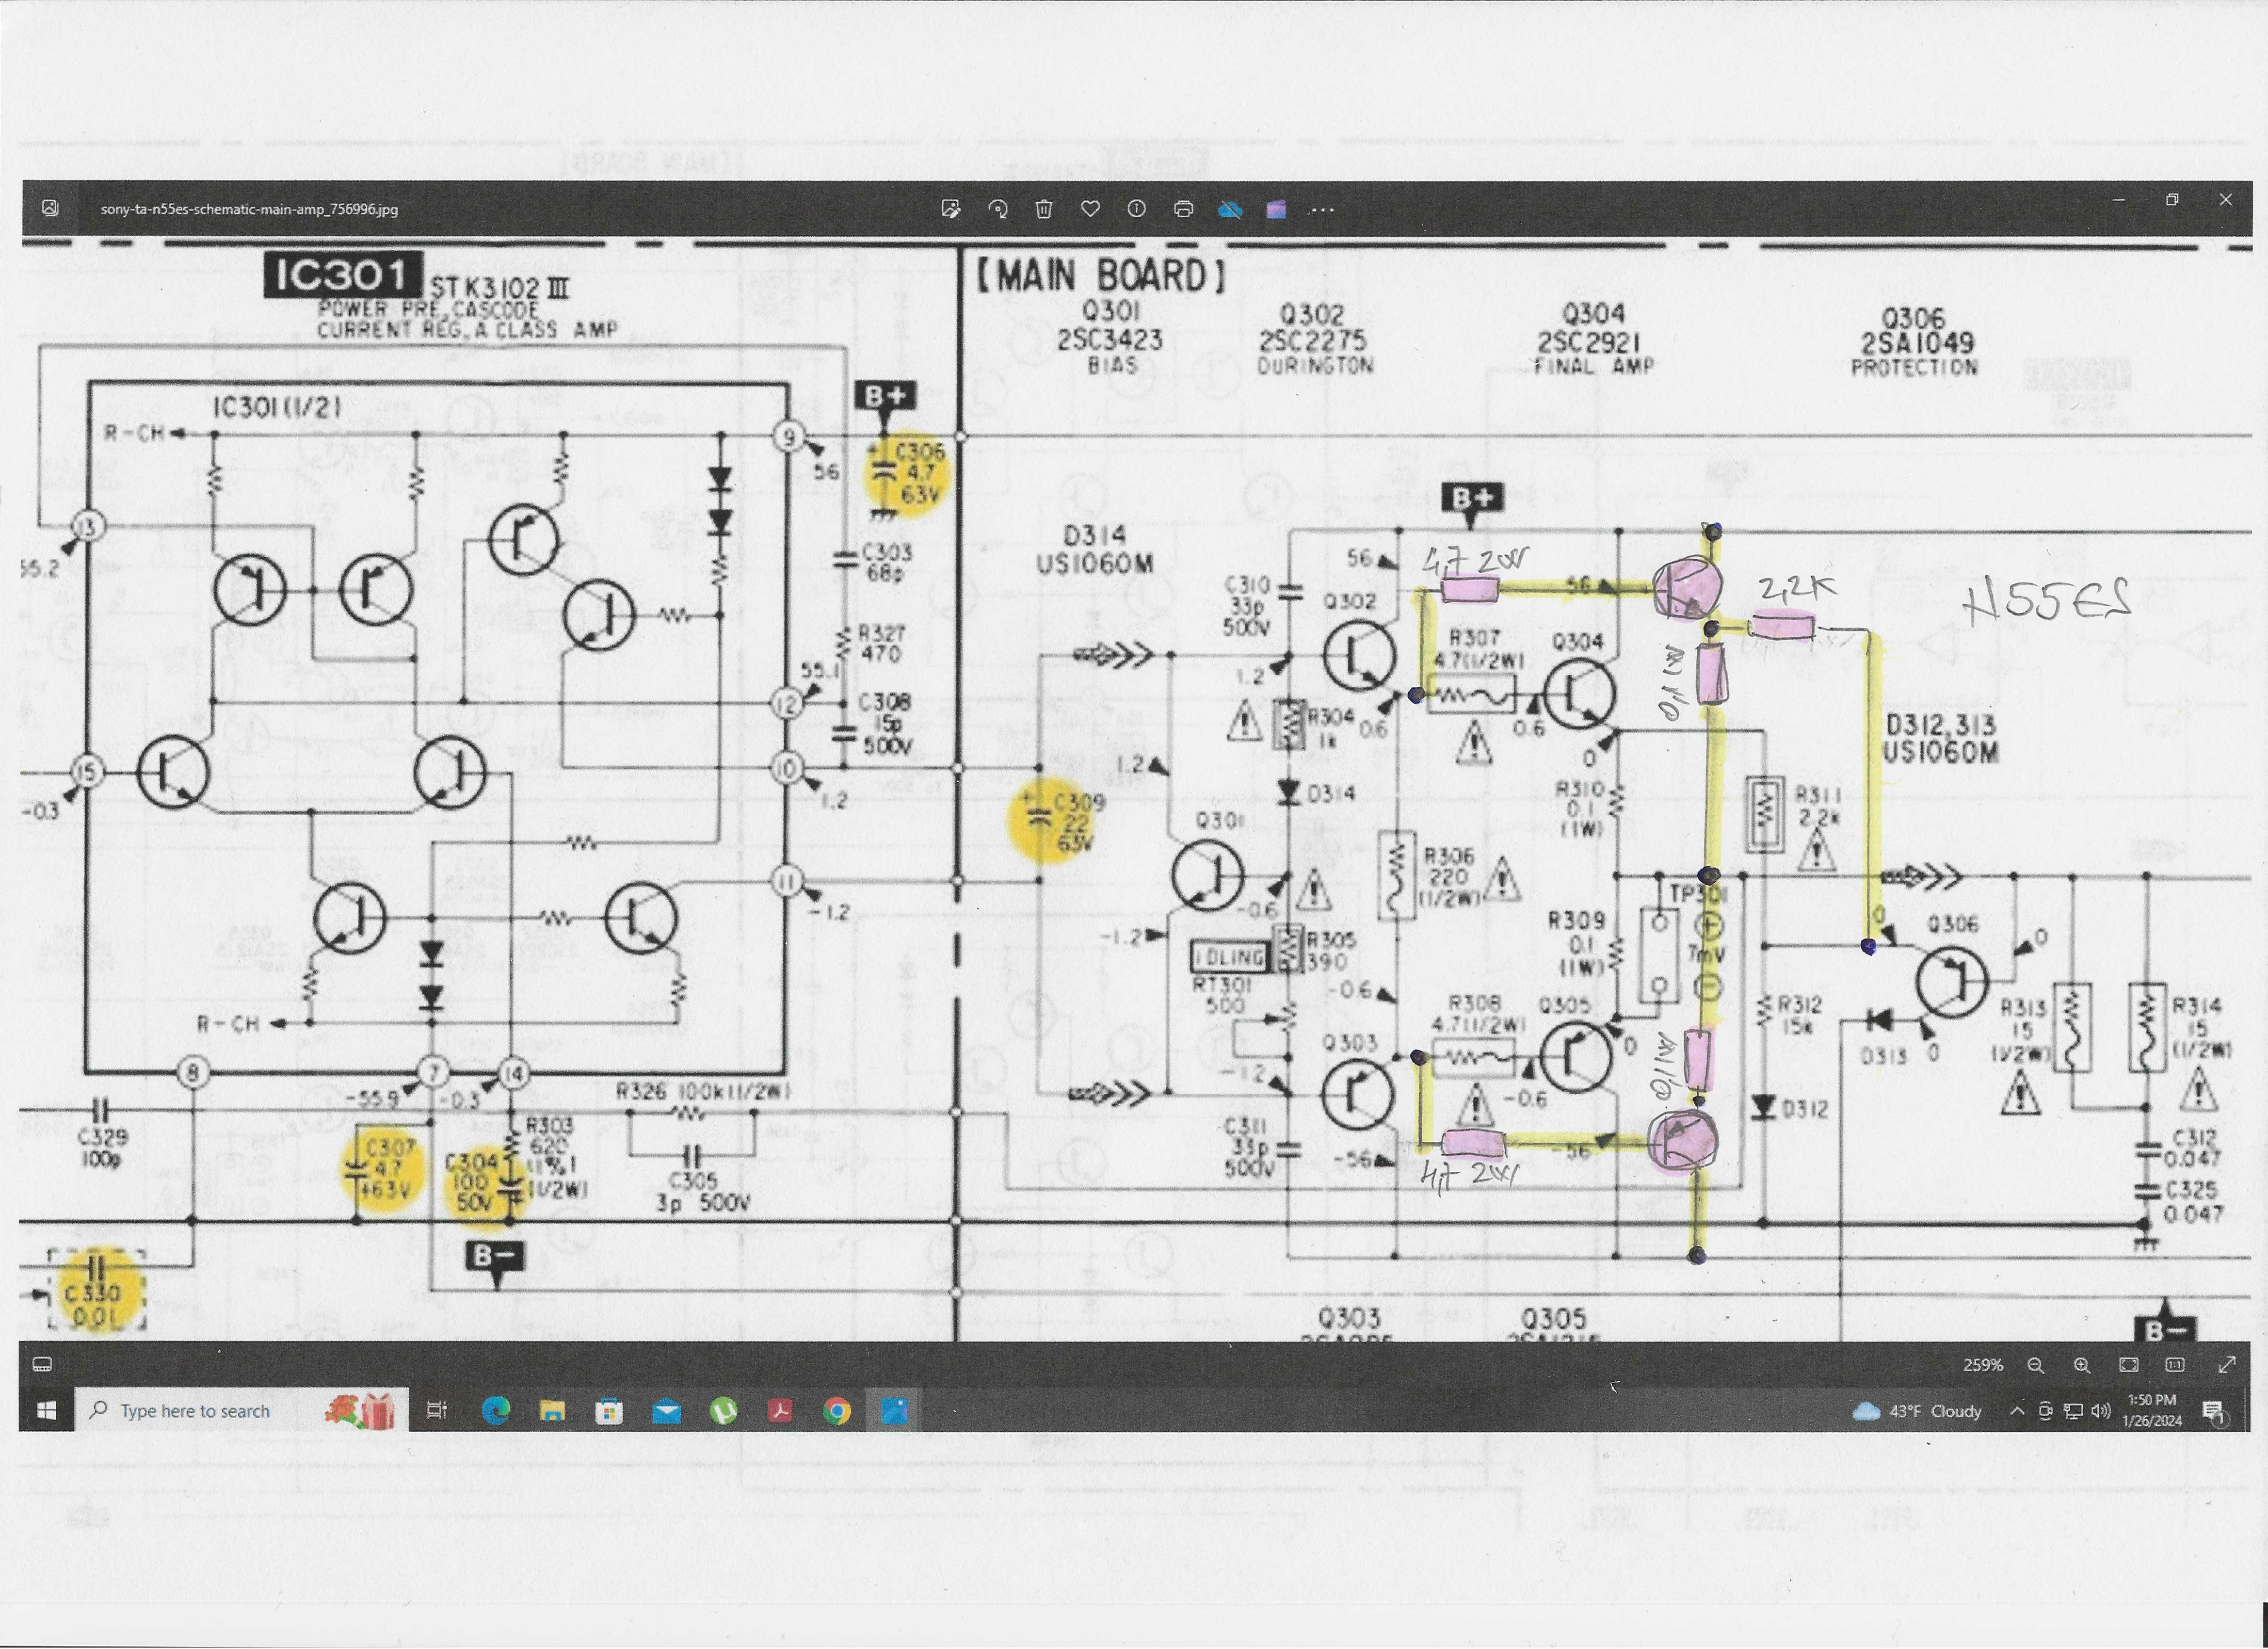
Task: Open the file info icon
Action: pos(1137,209)
